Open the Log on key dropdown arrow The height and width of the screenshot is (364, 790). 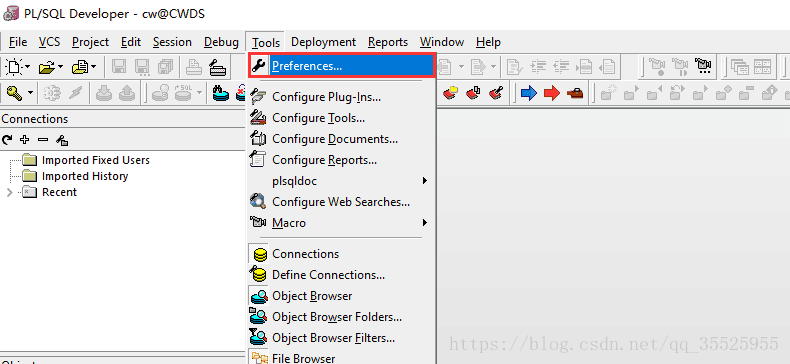tap(30, 93)
